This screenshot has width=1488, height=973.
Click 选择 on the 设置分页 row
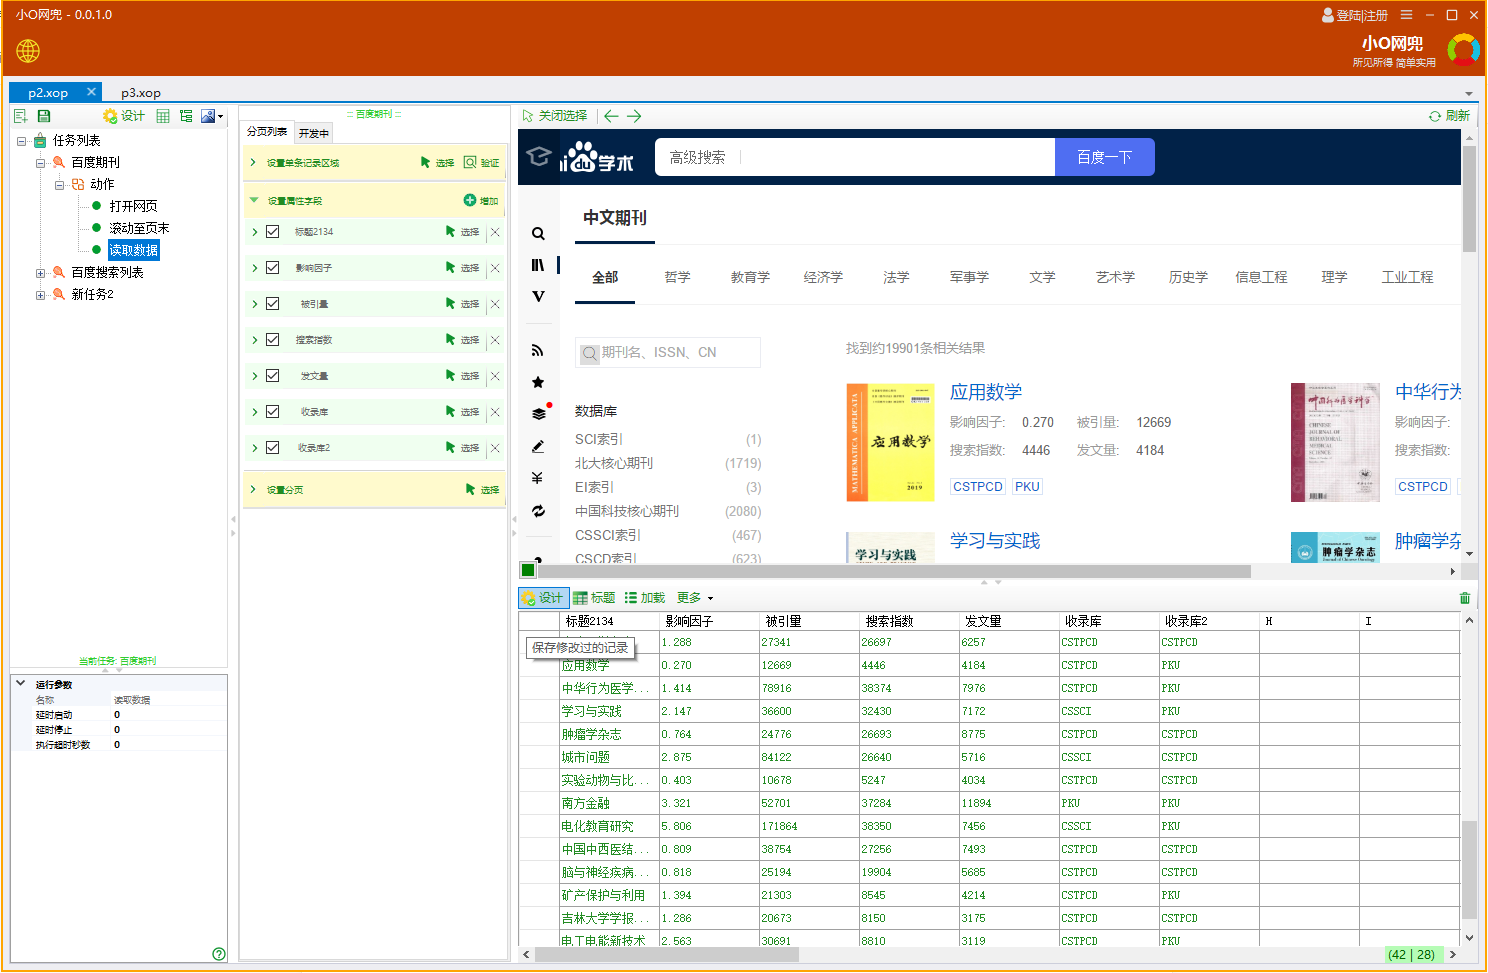pos(482,490)
